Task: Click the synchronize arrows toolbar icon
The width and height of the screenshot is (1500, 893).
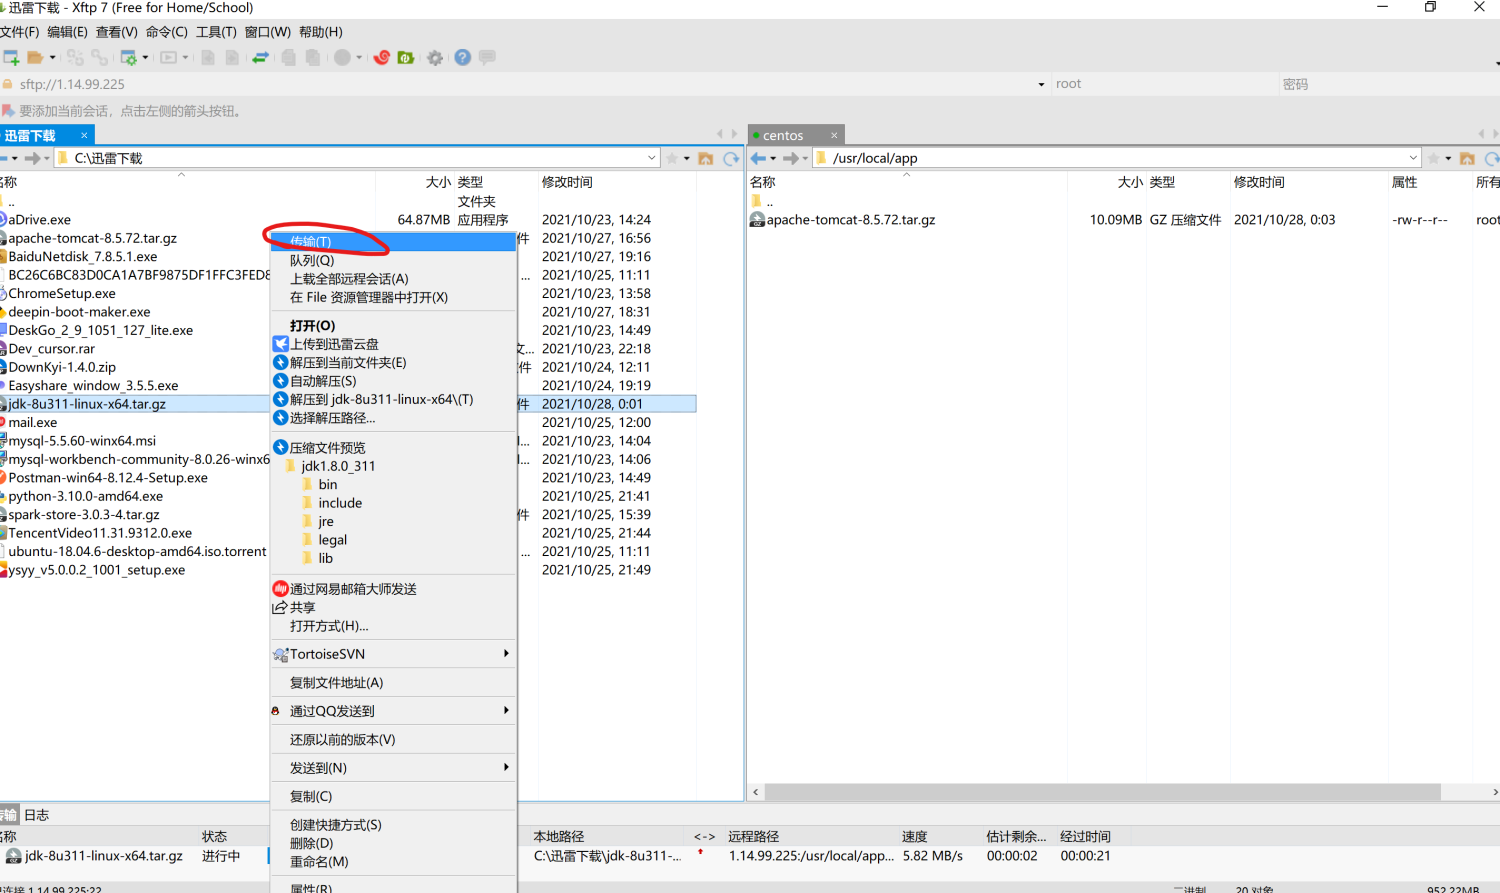Action: 260,58
